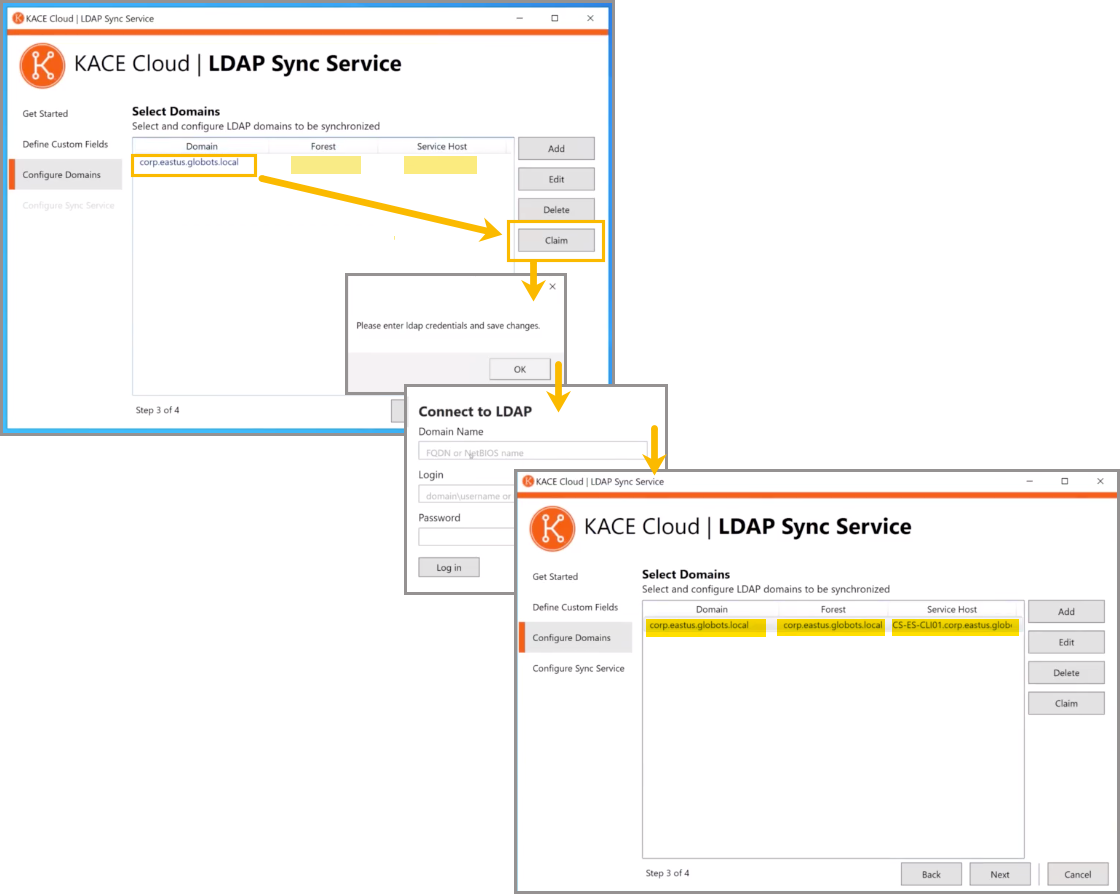Click the small KACE title bar icon in the front window
Screen dimensions: 1120x894
pyautogui.click(x=526, y=481)
